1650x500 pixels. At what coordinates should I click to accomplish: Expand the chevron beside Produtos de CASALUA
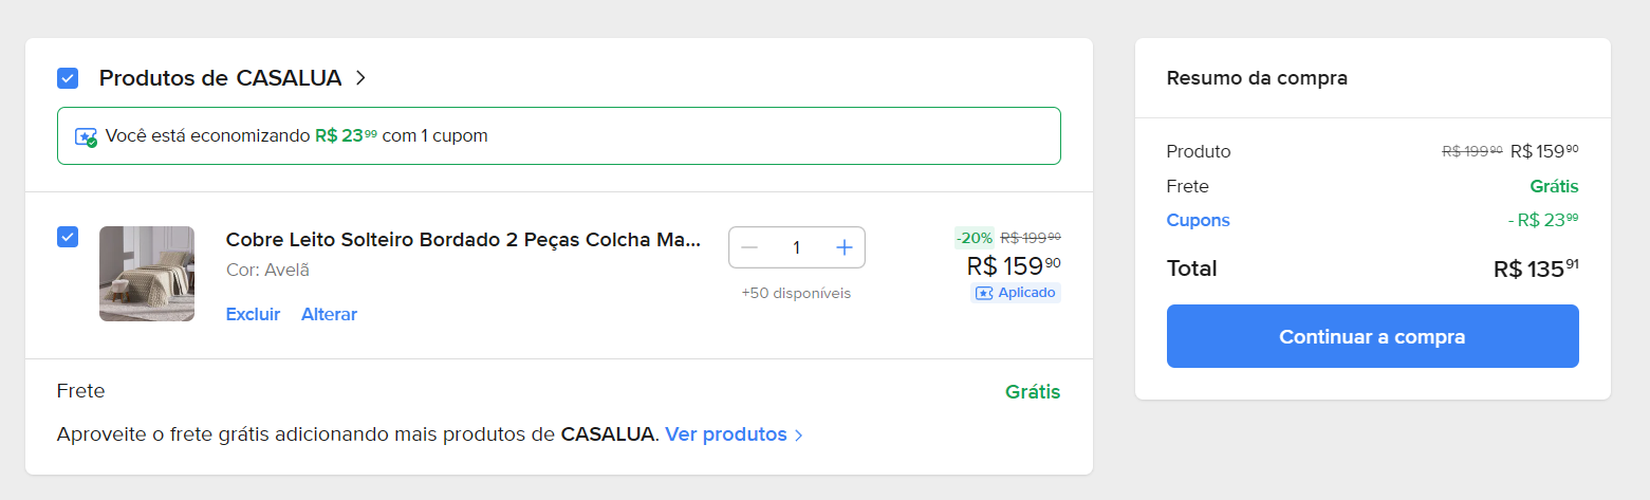[361, 78]
